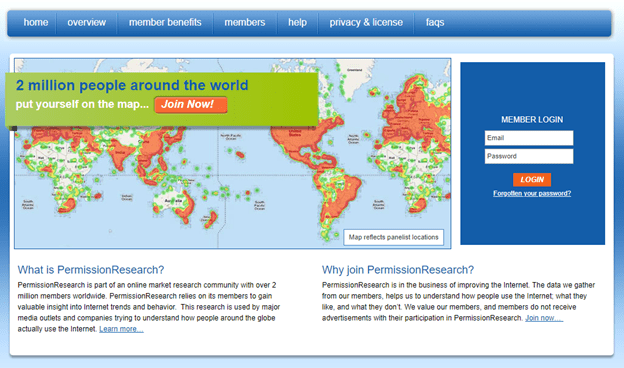
Task: Click the orange LOGIN button
Action: 532,179
